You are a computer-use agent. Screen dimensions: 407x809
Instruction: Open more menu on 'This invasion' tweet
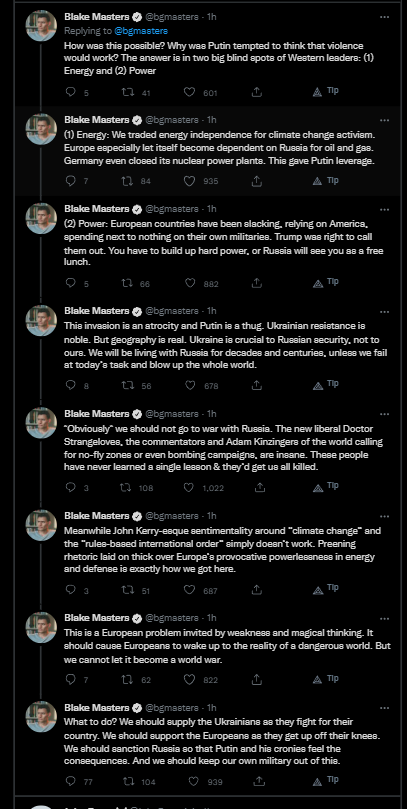(x=384, y=312)
